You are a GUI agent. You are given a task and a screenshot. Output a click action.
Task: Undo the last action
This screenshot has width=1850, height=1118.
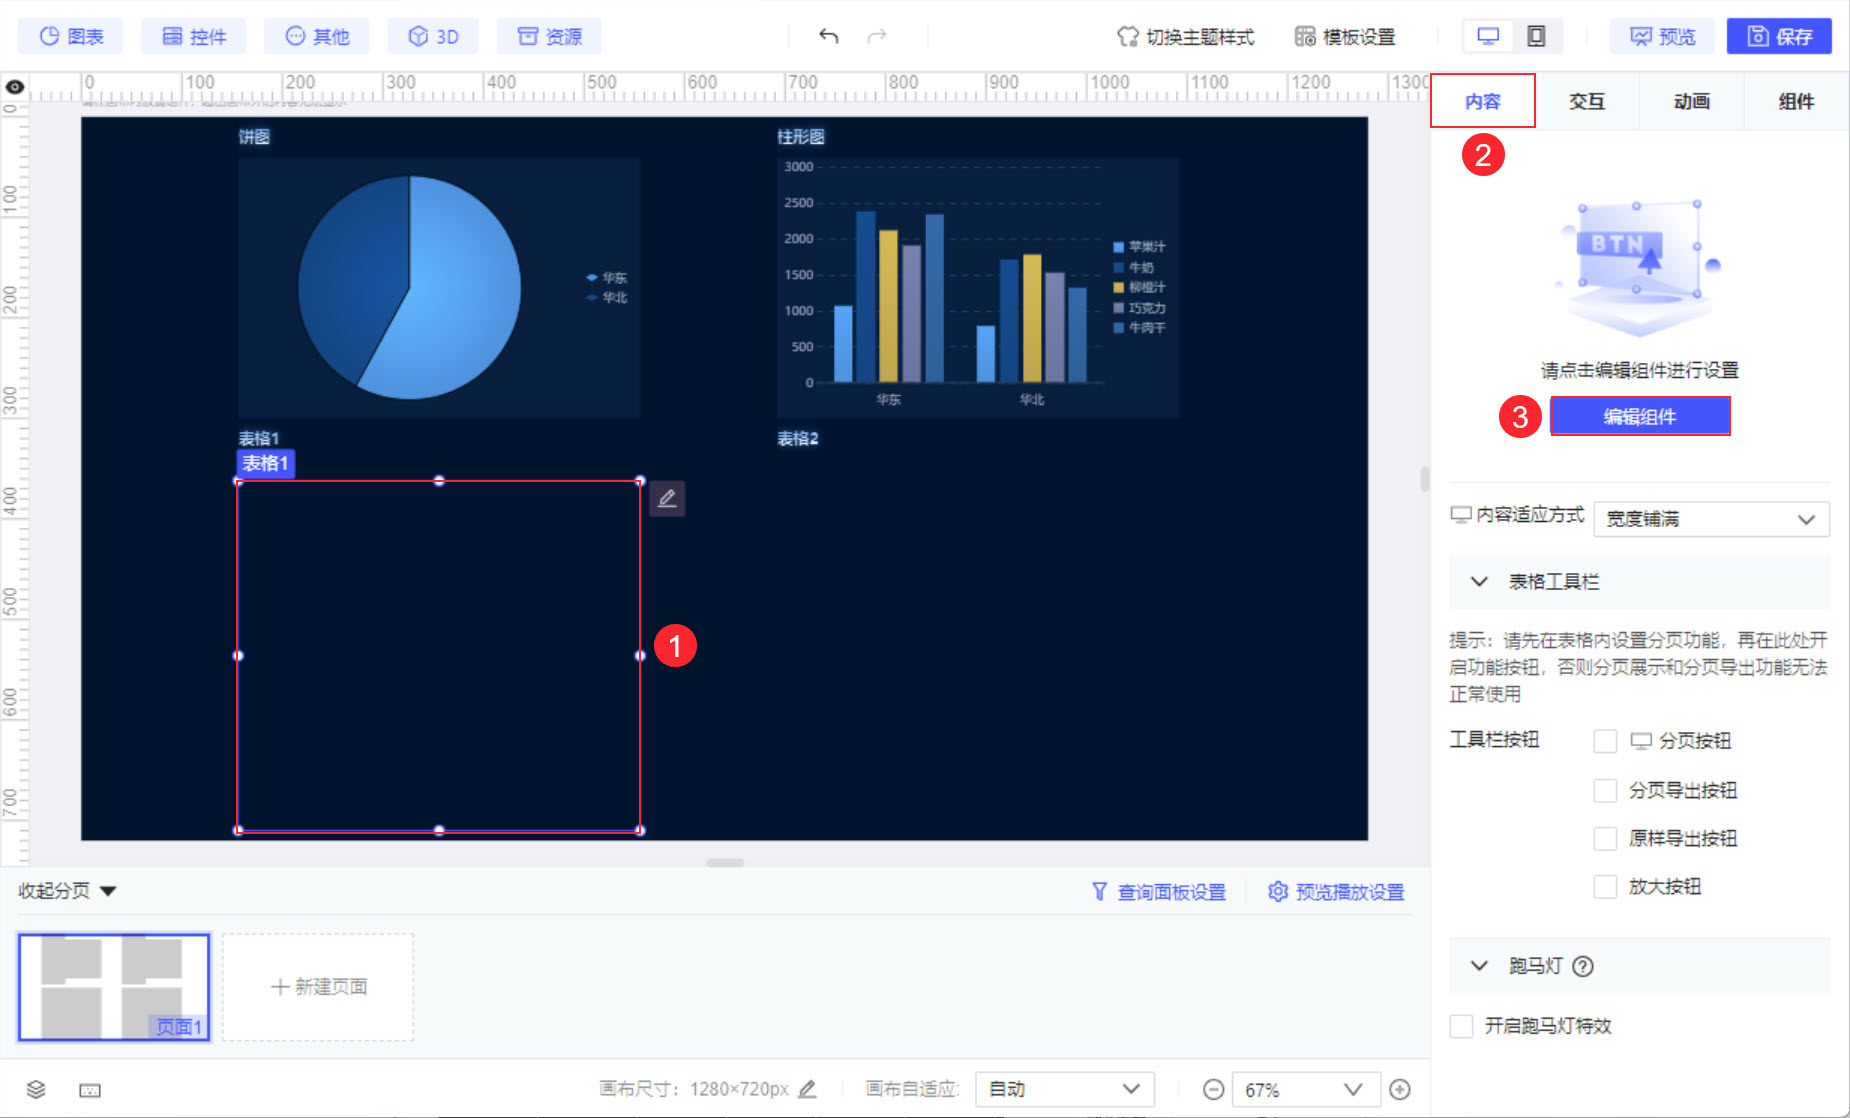828,36
